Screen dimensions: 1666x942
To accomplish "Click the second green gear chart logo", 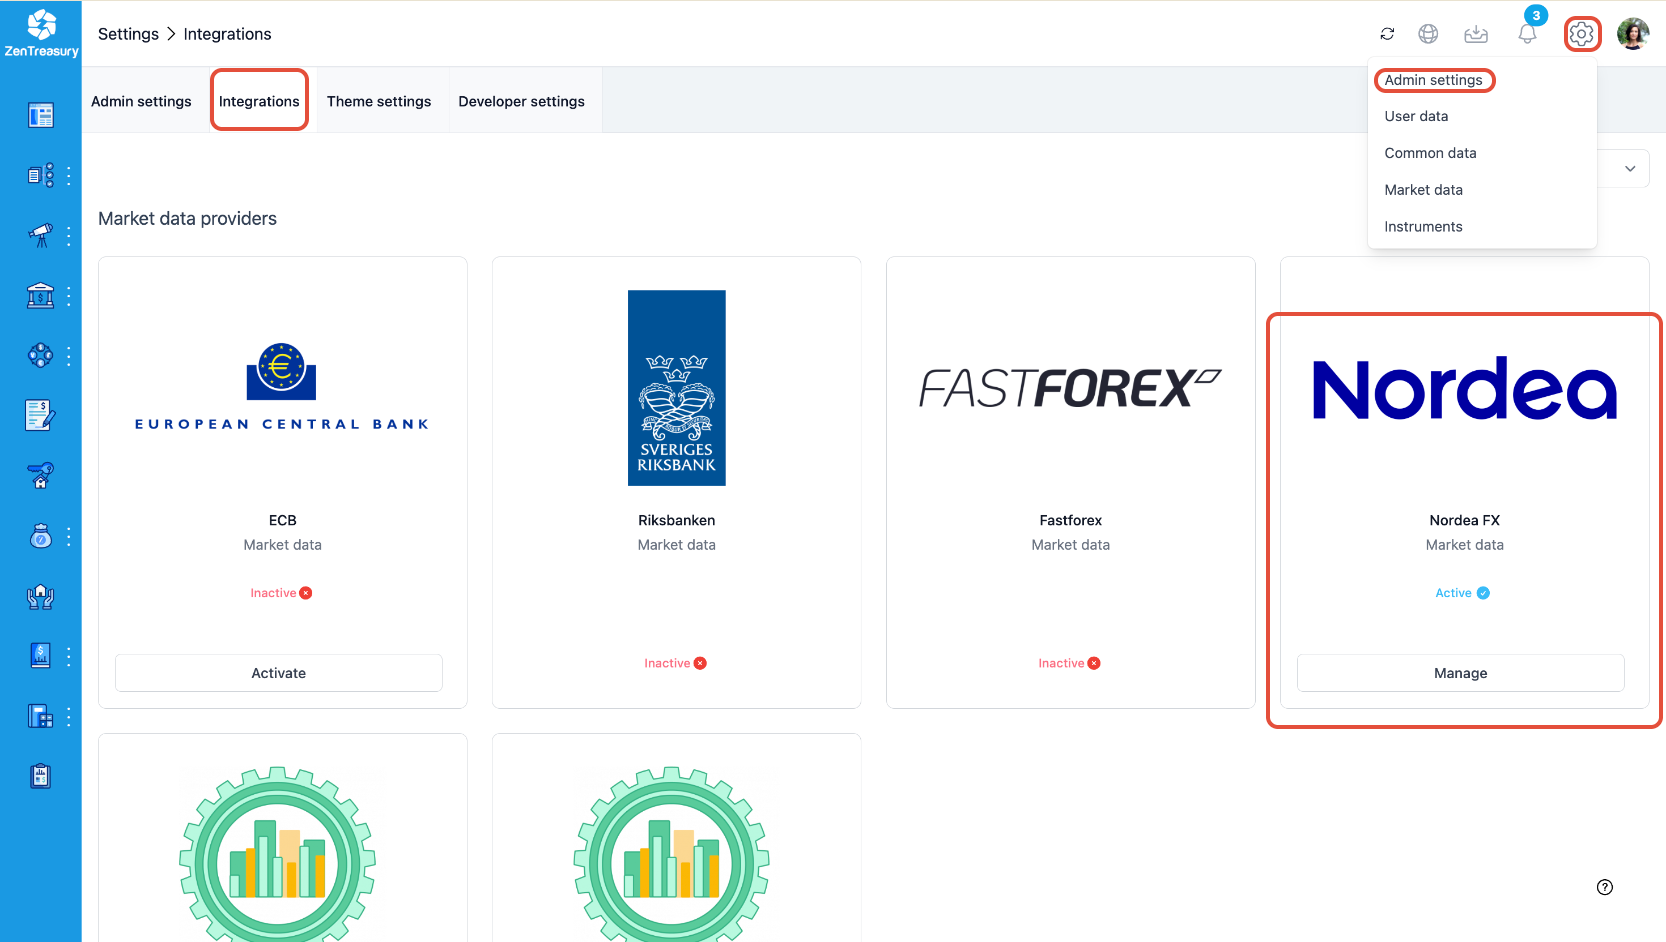I will tap(672, 855).
